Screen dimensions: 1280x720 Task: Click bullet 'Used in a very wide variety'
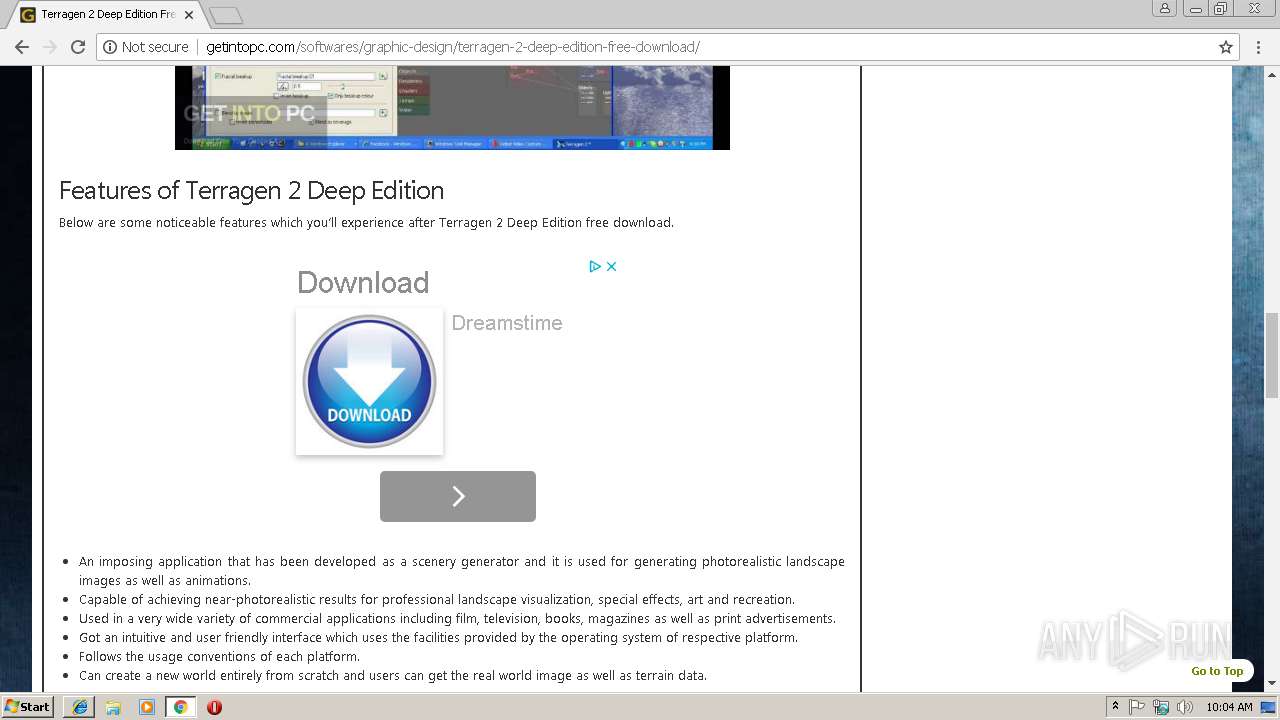457,619
